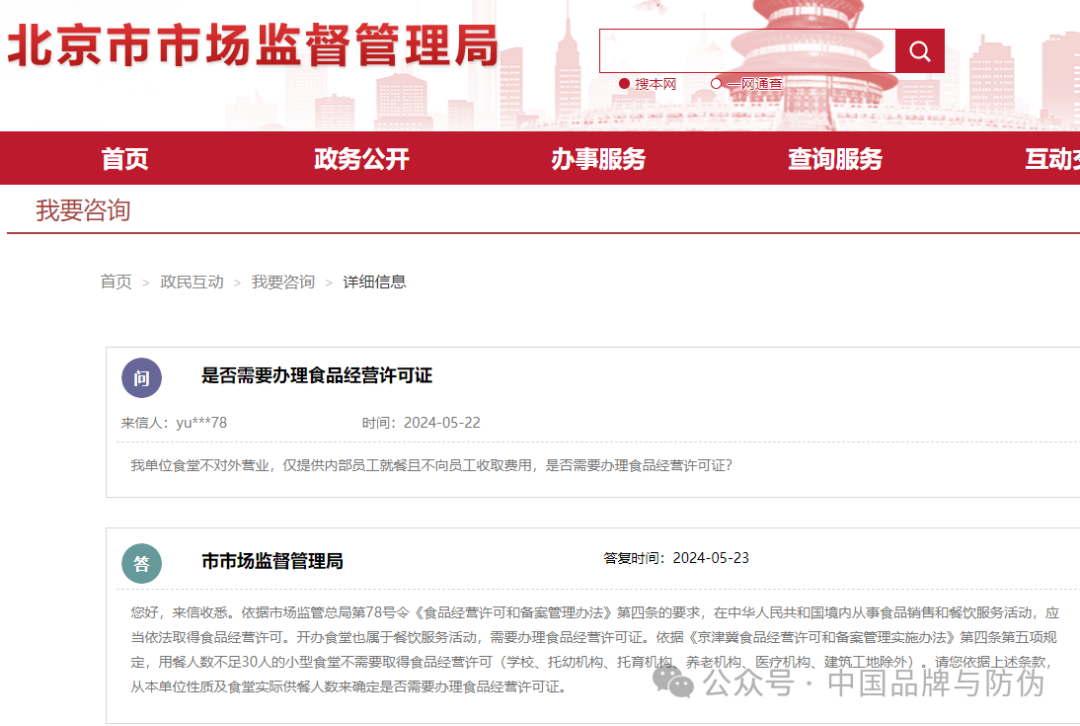Open the 互动交流 navigation menu
This screenshot has width=1080, height=726.
tap(1055, 158)
